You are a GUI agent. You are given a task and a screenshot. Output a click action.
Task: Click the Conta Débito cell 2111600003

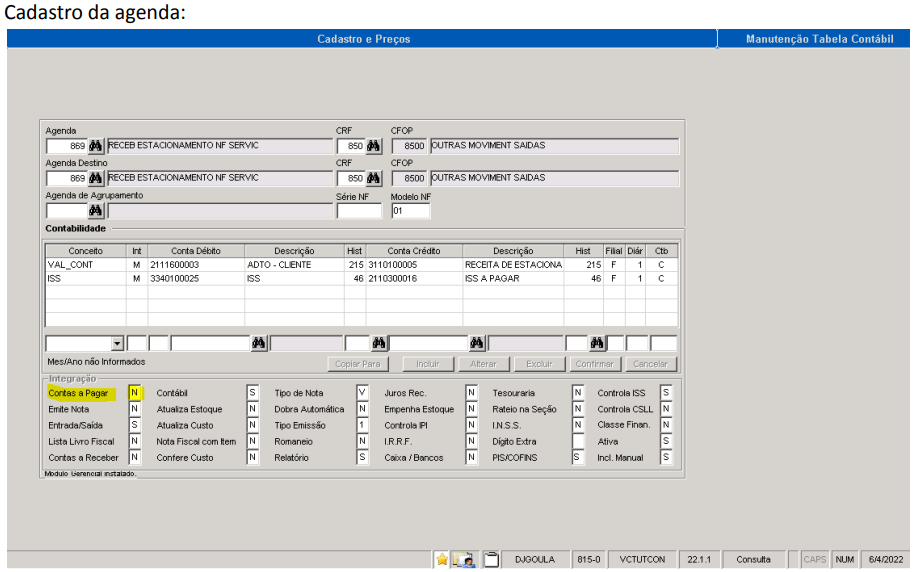pyautogui.click(x=196, y=265)
